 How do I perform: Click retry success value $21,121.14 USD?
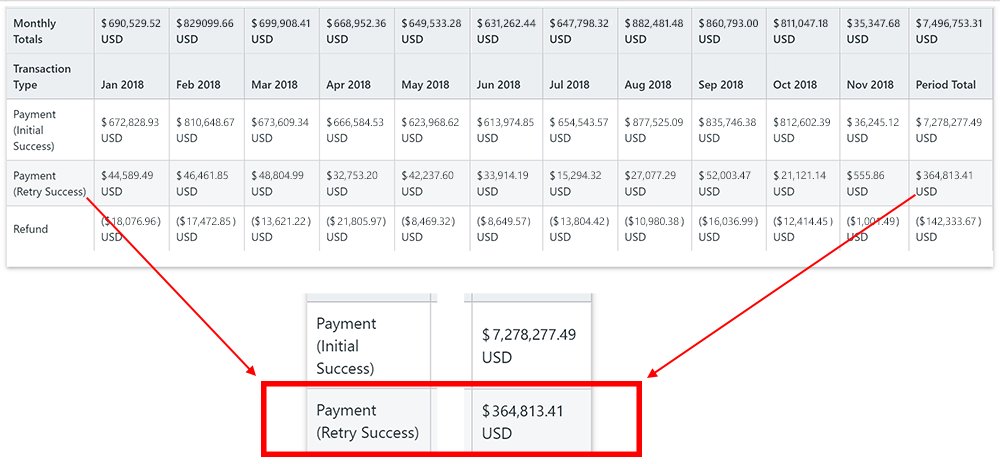click(x=800, y=184)
